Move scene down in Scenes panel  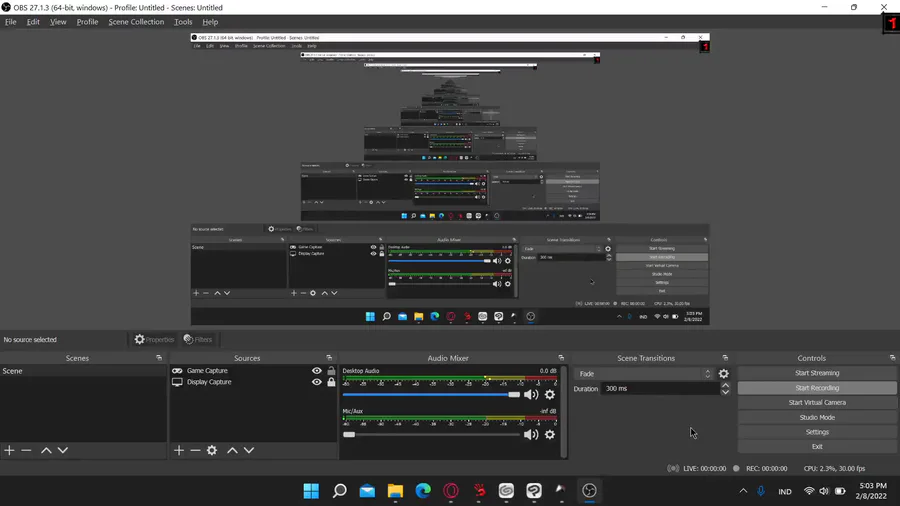[63, 450]
